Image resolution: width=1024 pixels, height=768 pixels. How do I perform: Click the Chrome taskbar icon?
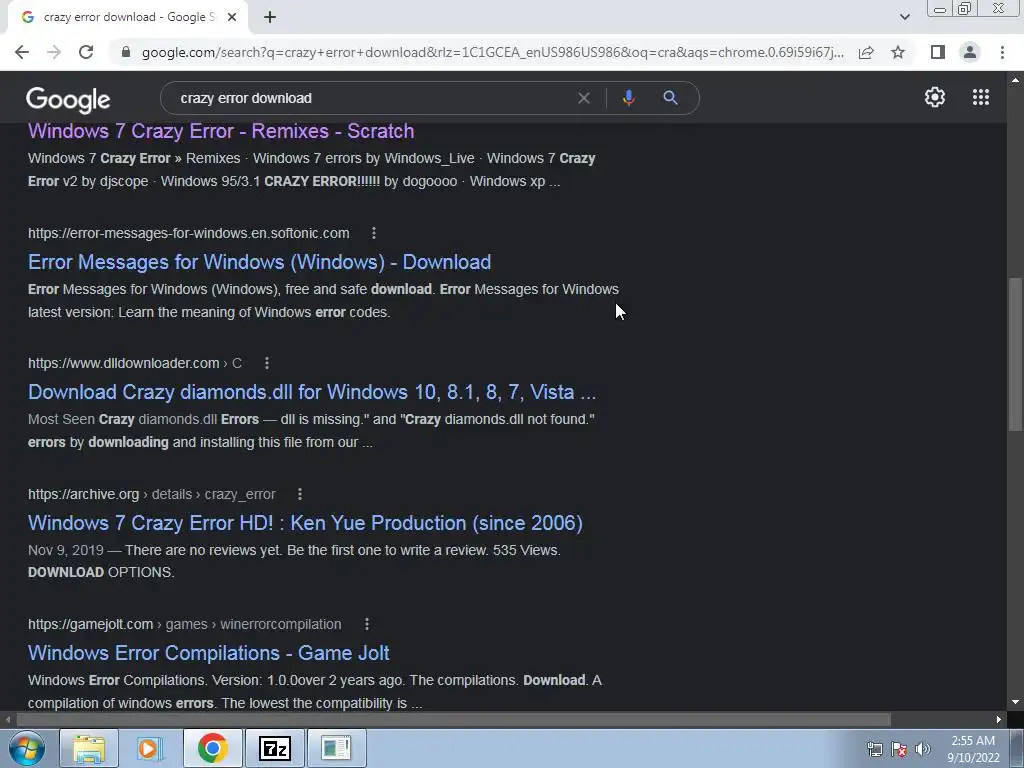pyautogui.click(x=212, y=748)
